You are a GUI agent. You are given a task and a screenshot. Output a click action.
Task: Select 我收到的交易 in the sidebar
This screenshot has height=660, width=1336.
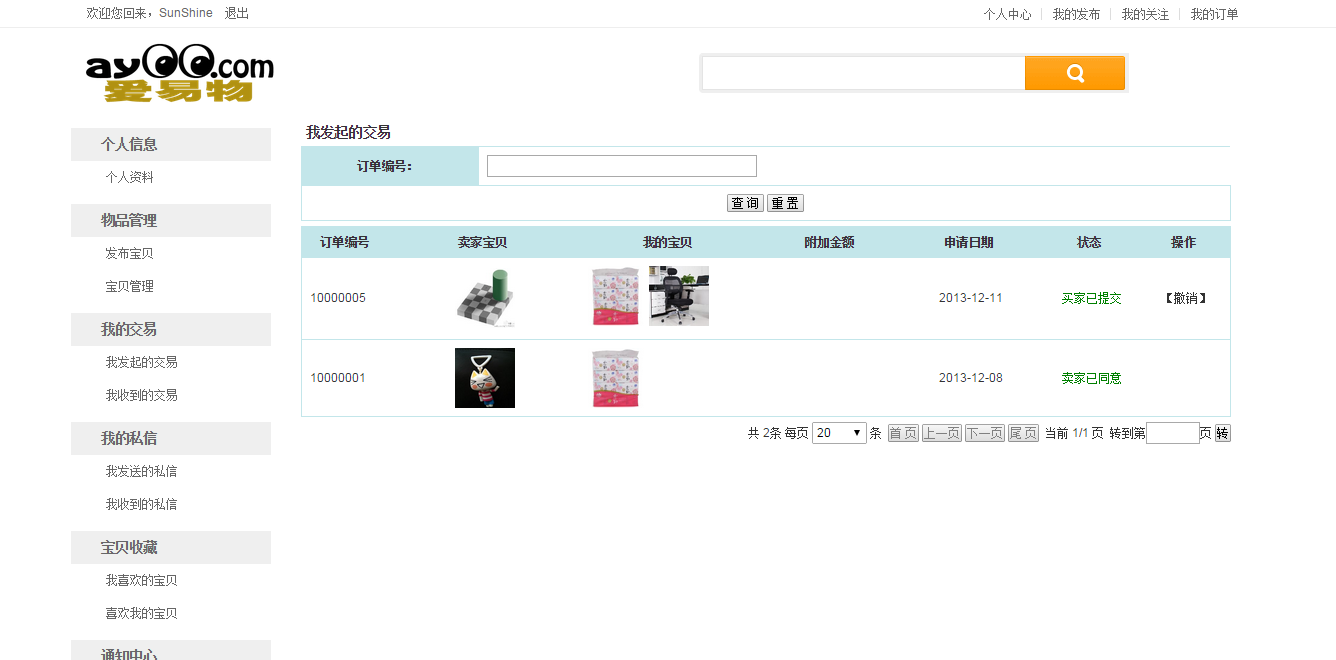click(141, 395)
